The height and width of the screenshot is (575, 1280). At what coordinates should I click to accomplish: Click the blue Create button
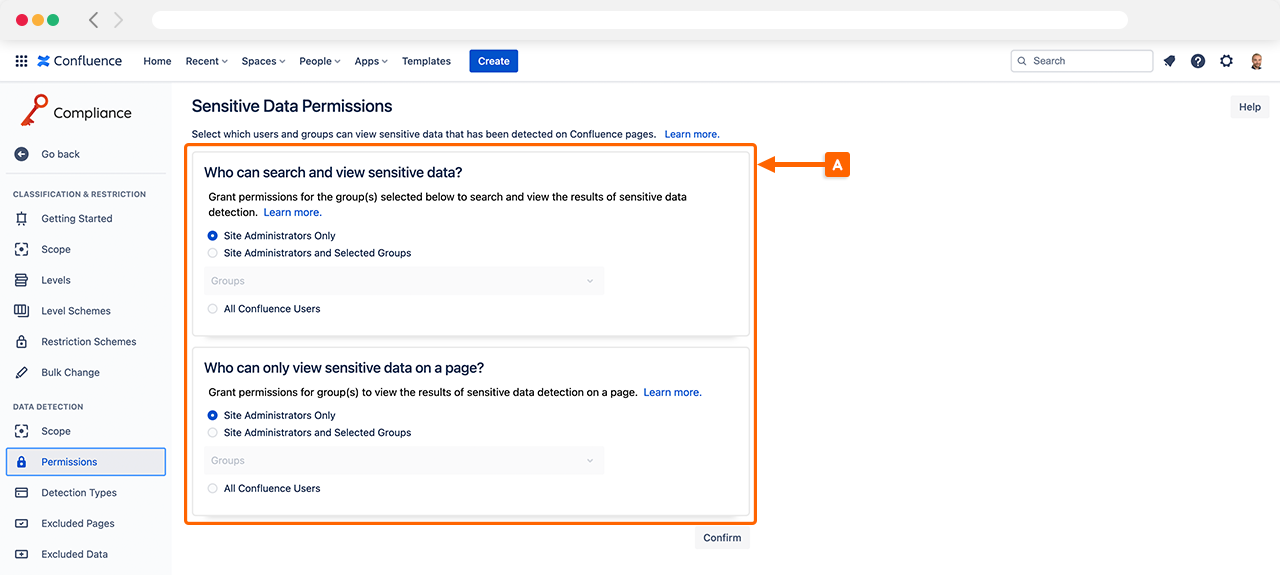[x=493, y=61]
